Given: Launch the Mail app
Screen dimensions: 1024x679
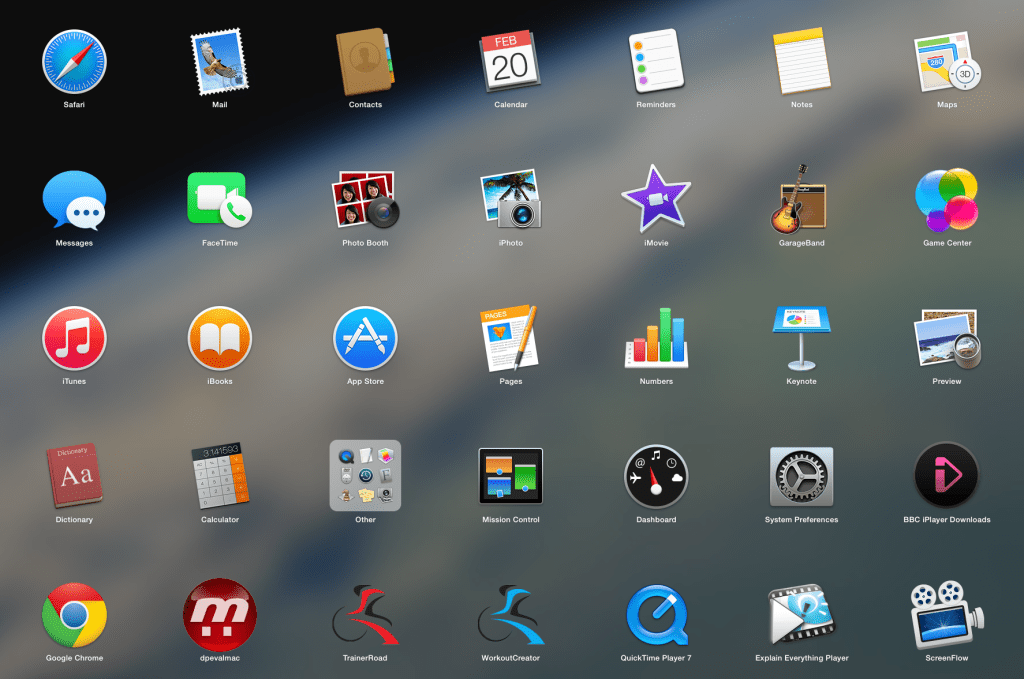Looking at the screenshot, I should pyautogui.click(x=220, y=60).
